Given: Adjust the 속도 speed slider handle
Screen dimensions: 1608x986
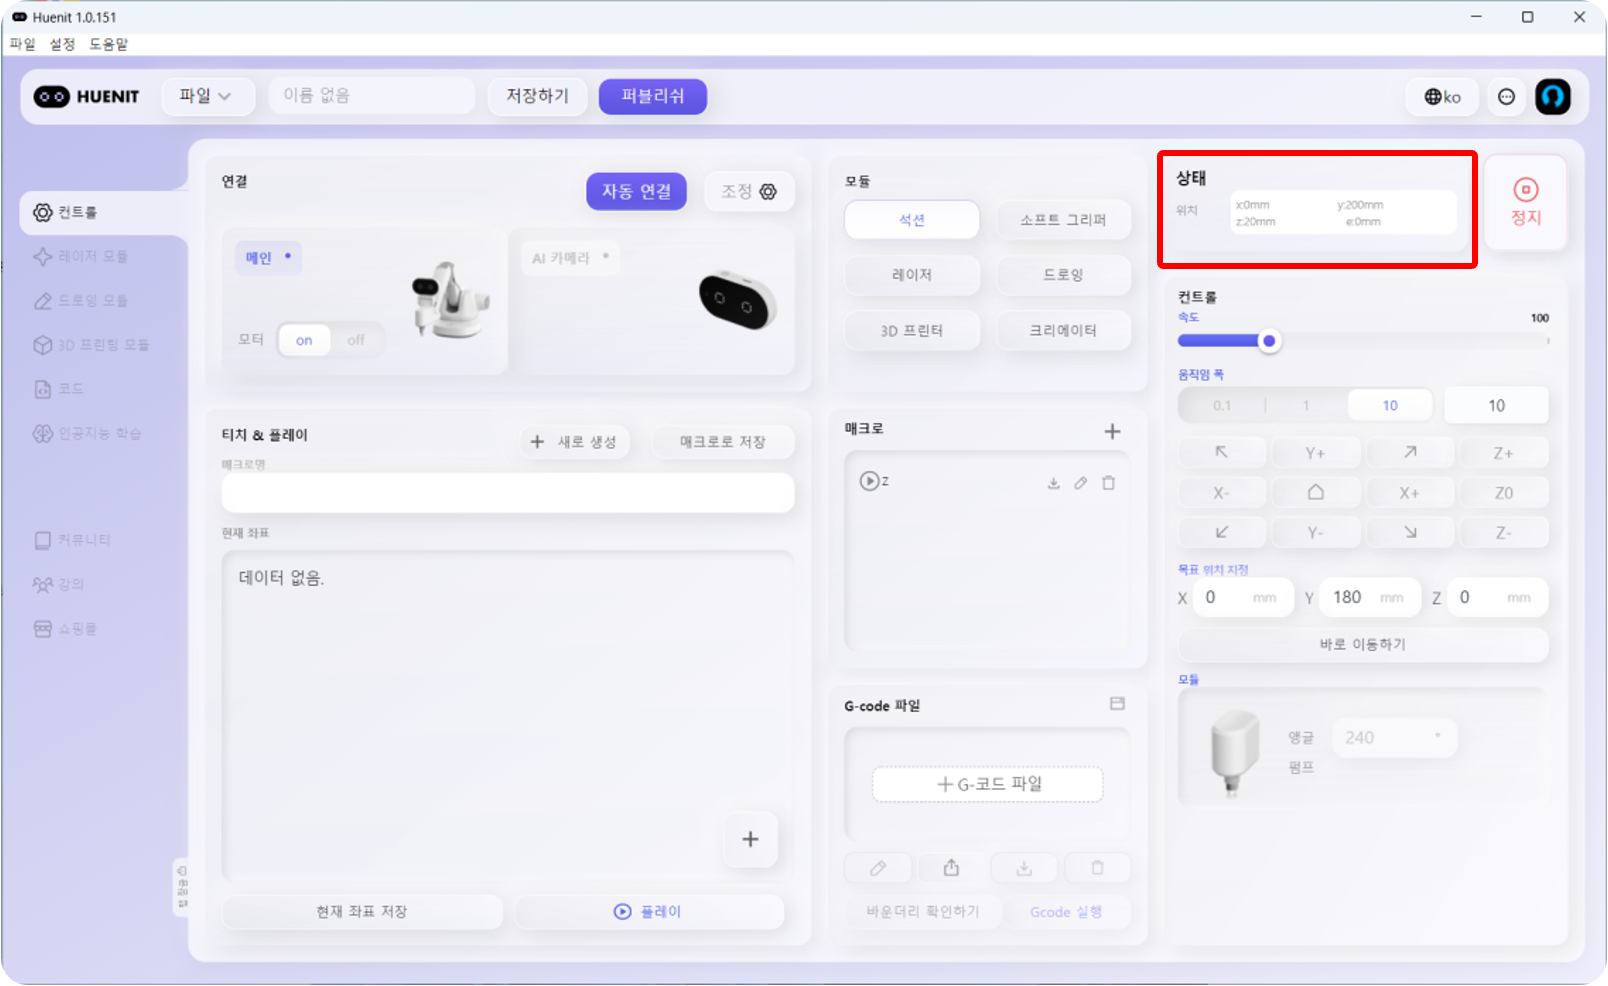Looking at the screenshot, I should (x=1269, y=341).
